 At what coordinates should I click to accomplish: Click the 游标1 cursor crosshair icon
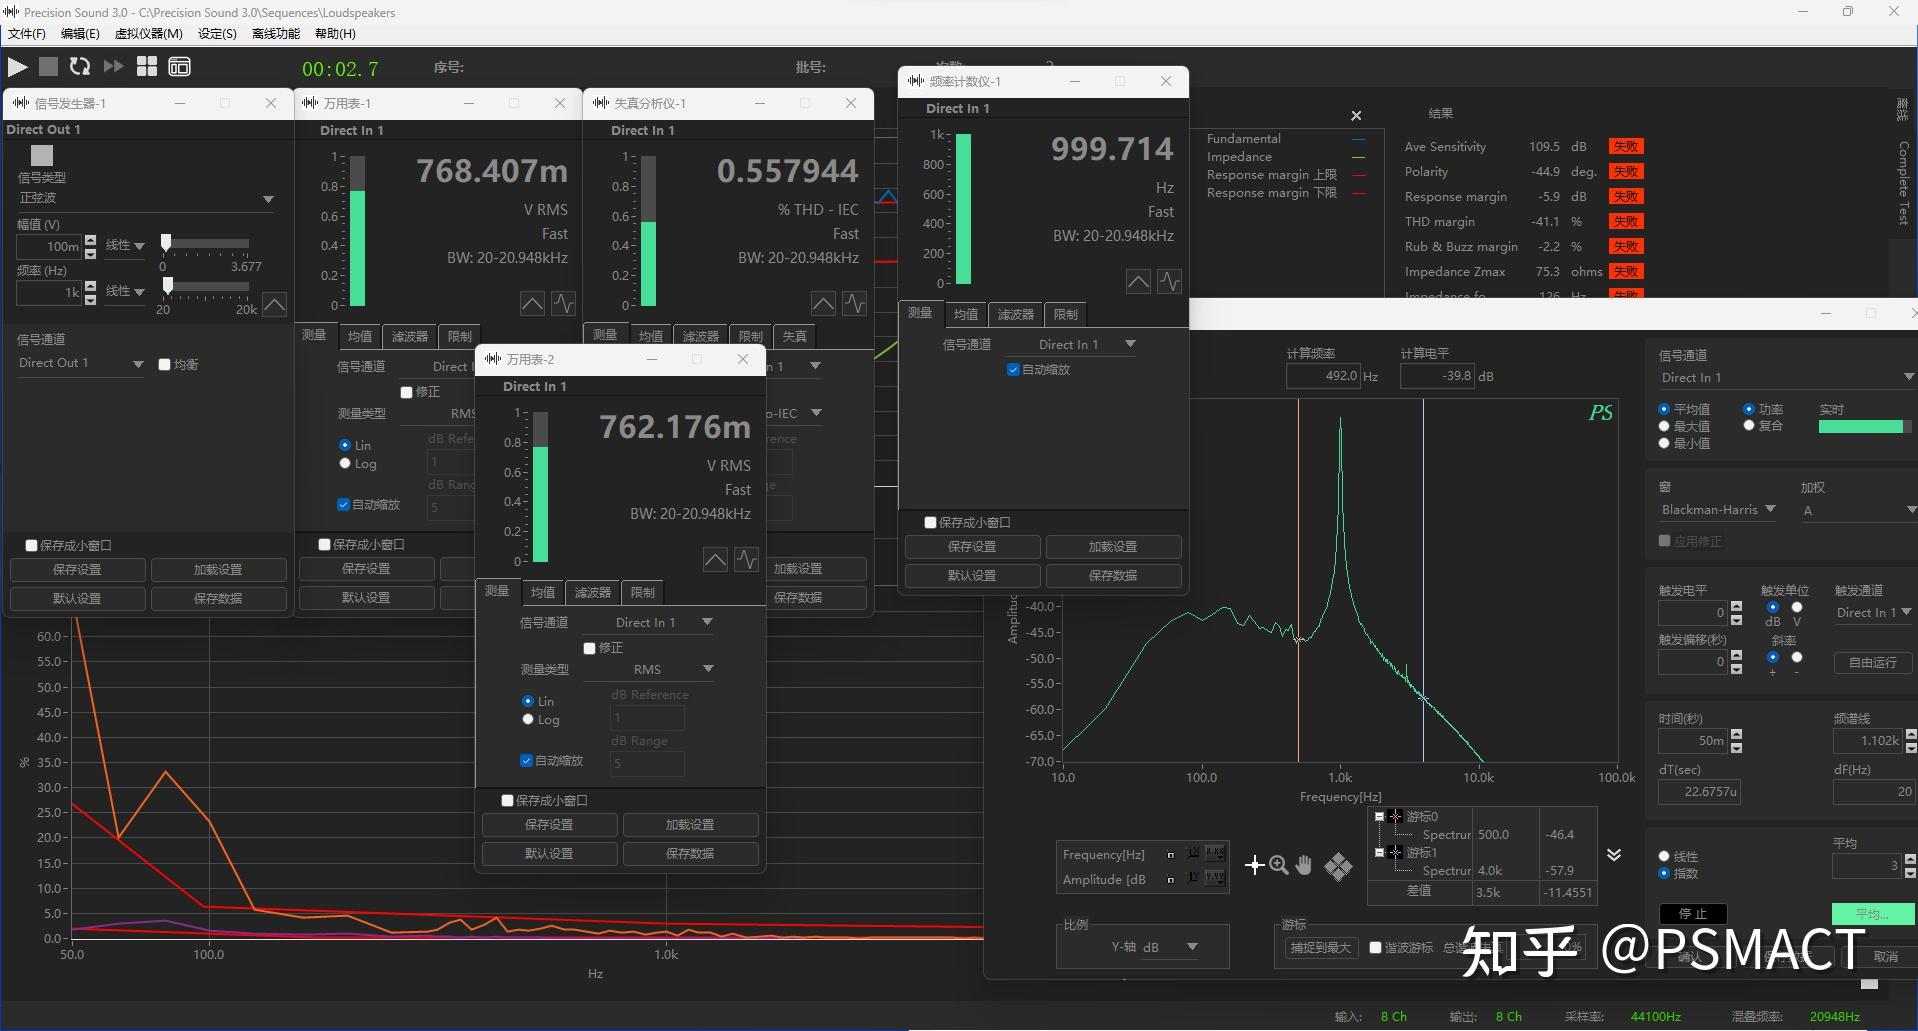click(x=1396, y=853)
